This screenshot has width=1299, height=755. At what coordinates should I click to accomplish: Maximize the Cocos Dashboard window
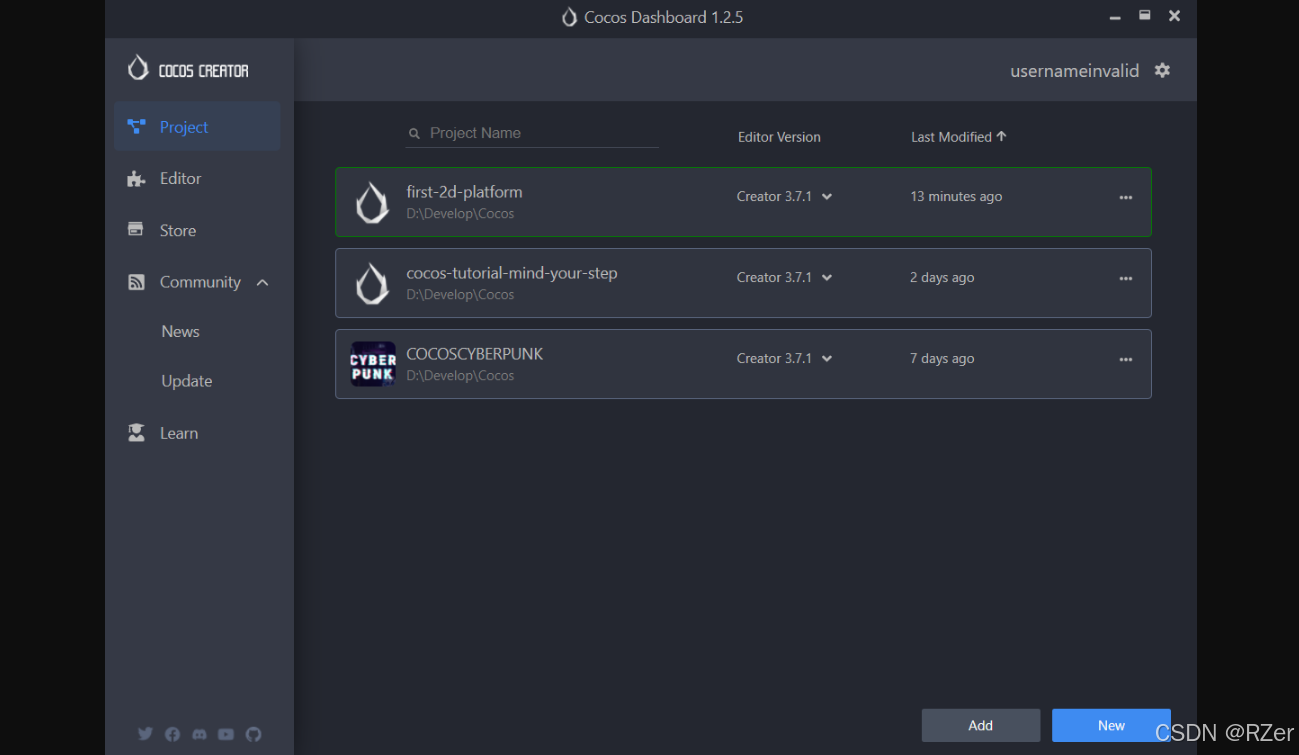pos(1145,16)
